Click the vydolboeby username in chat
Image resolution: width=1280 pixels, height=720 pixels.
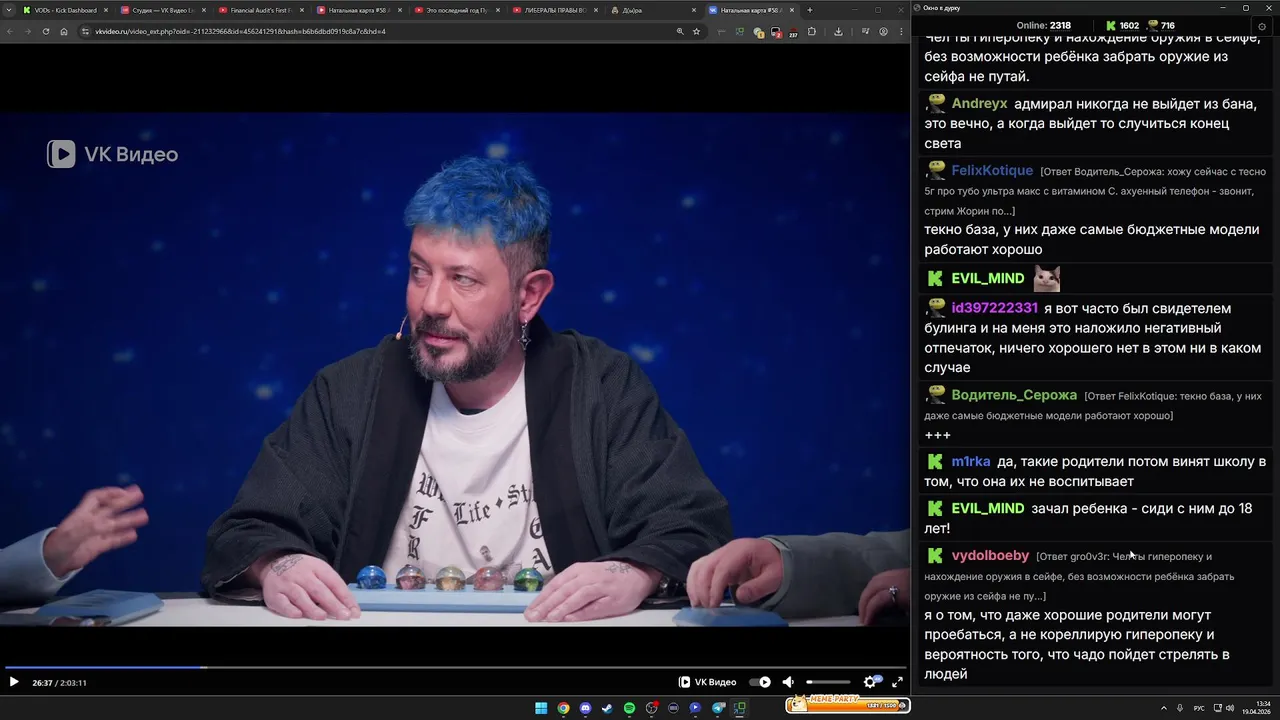[990, 556]
